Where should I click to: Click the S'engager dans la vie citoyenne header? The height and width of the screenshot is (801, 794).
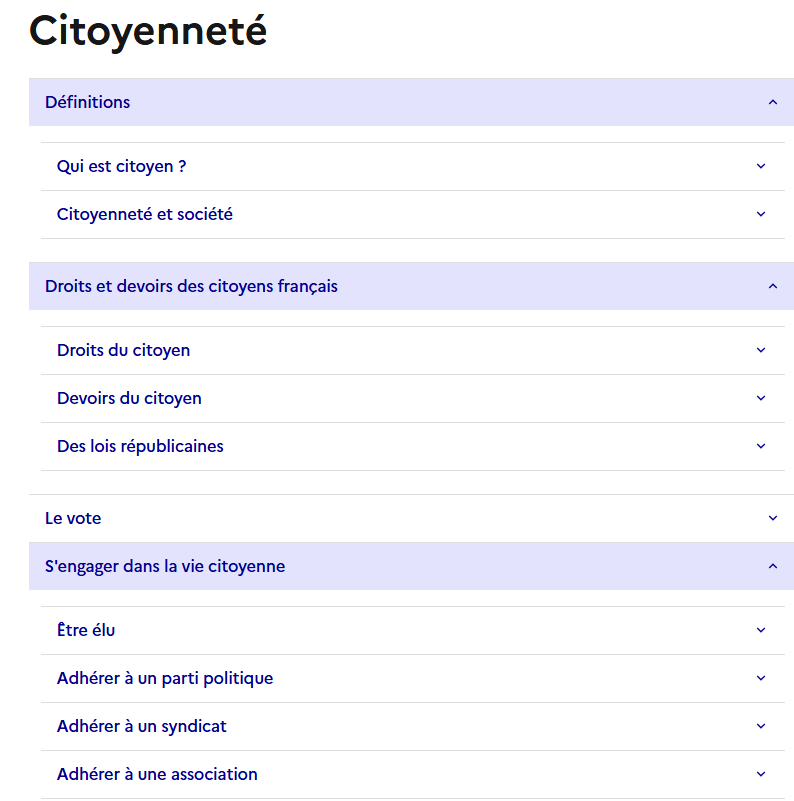tap(411, 566)
